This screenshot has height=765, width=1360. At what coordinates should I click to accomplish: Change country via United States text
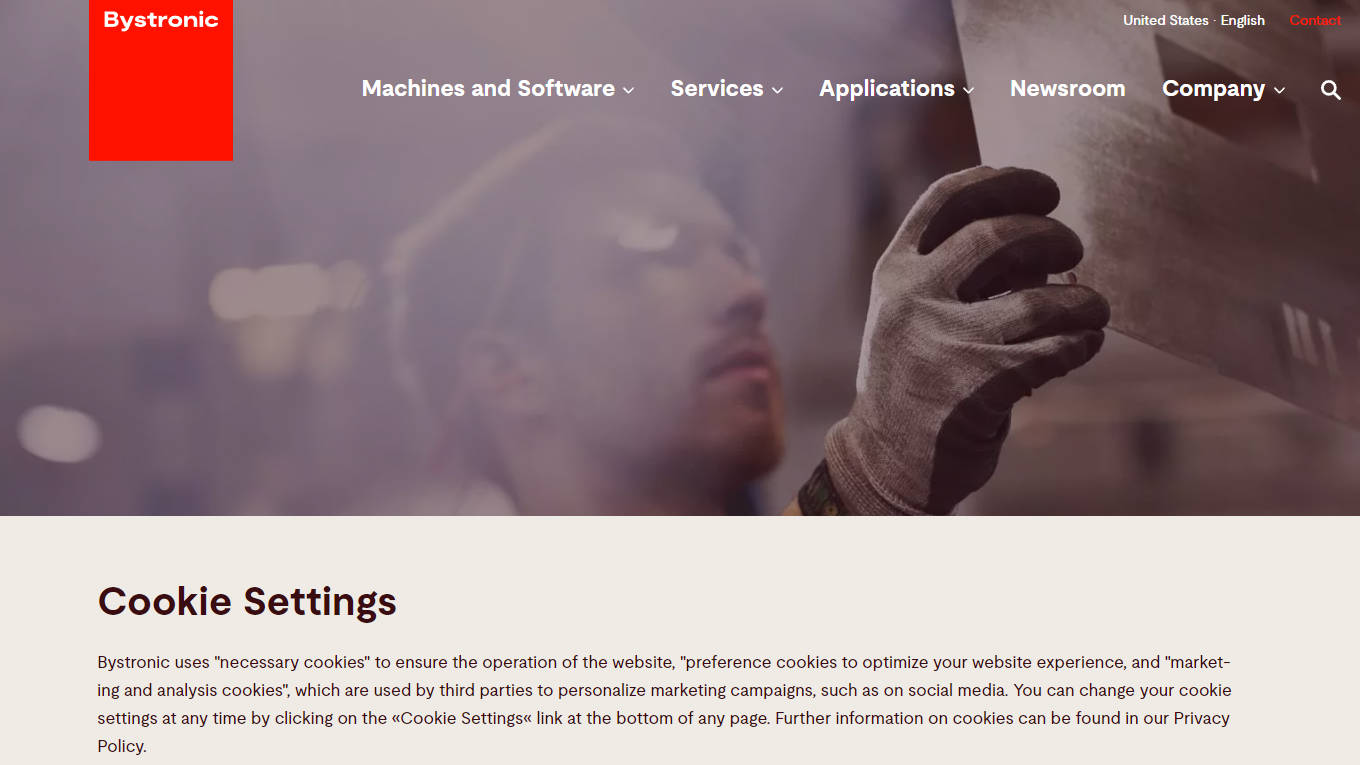pyautogui.click(x=1166, y=20)
